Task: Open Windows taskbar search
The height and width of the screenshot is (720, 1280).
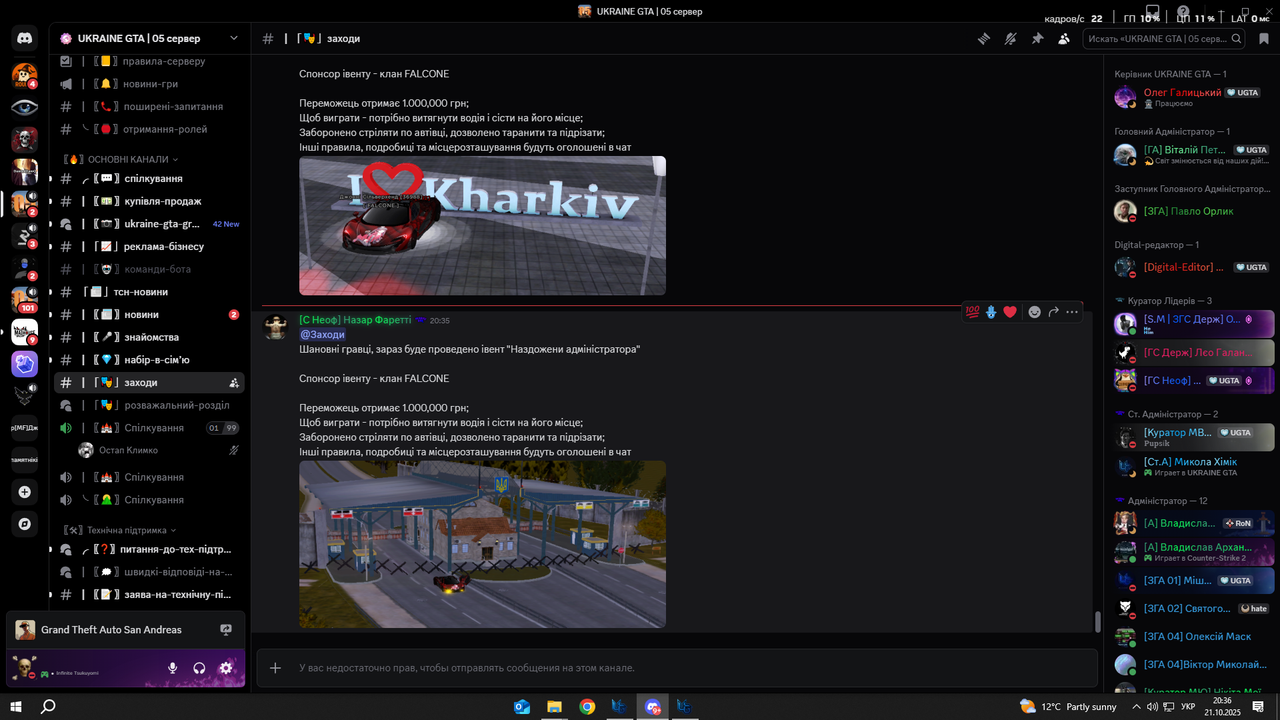Action: tap(48, 706)
